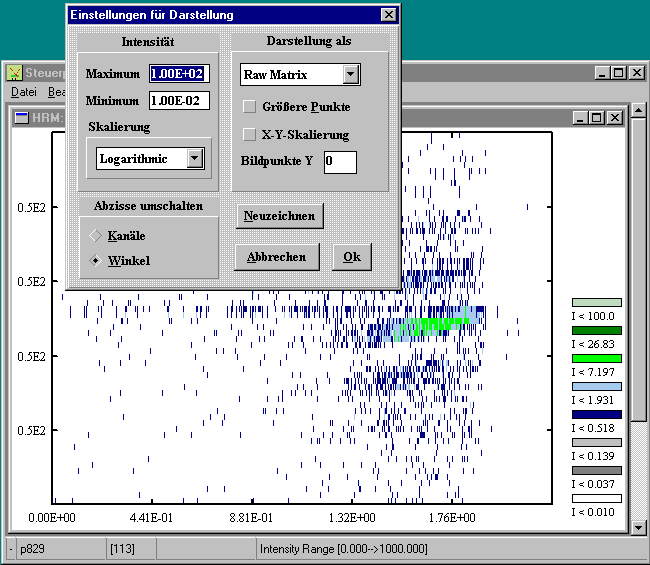Screen dimensions: 650x565
Task: Click the vertical scrollbar down arrow
Action: (638, 527)
